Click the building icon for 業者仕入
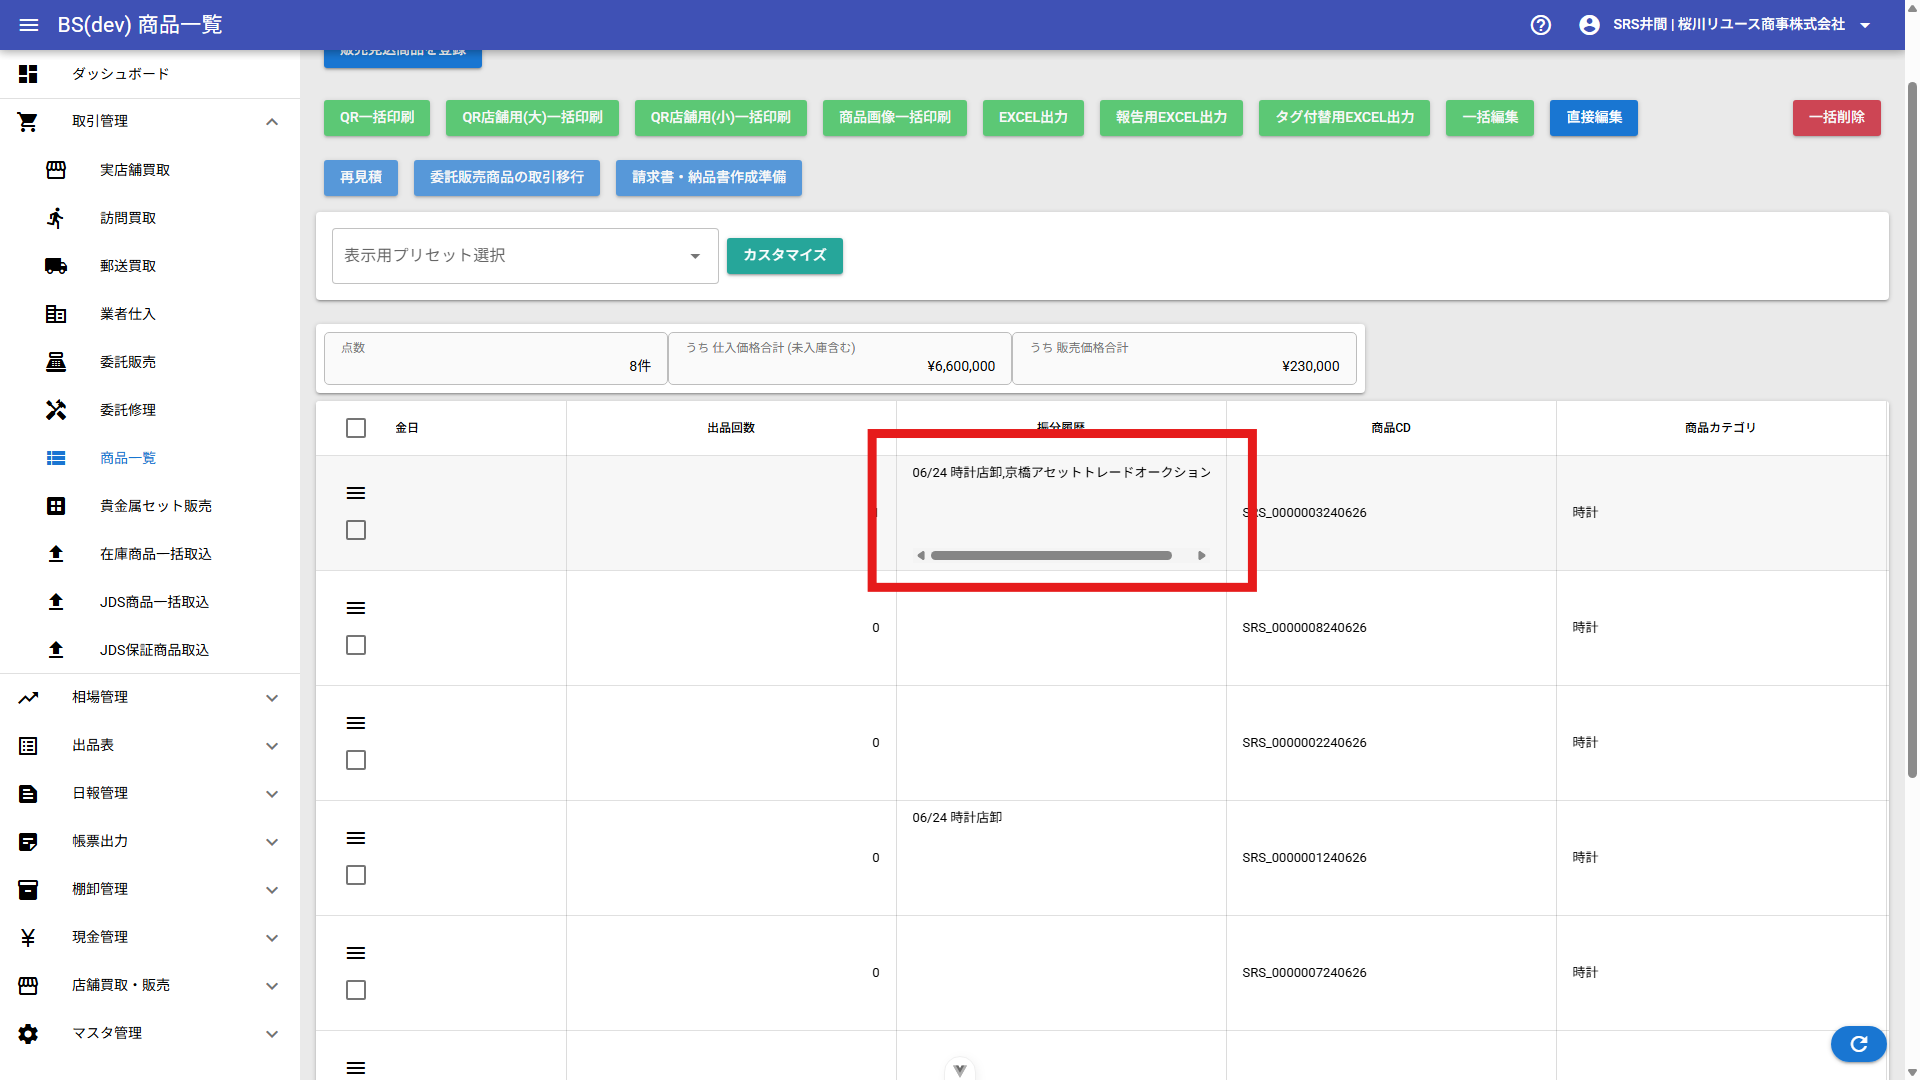The width and height of the screenshot is (1920, 1080). point(56,314)
